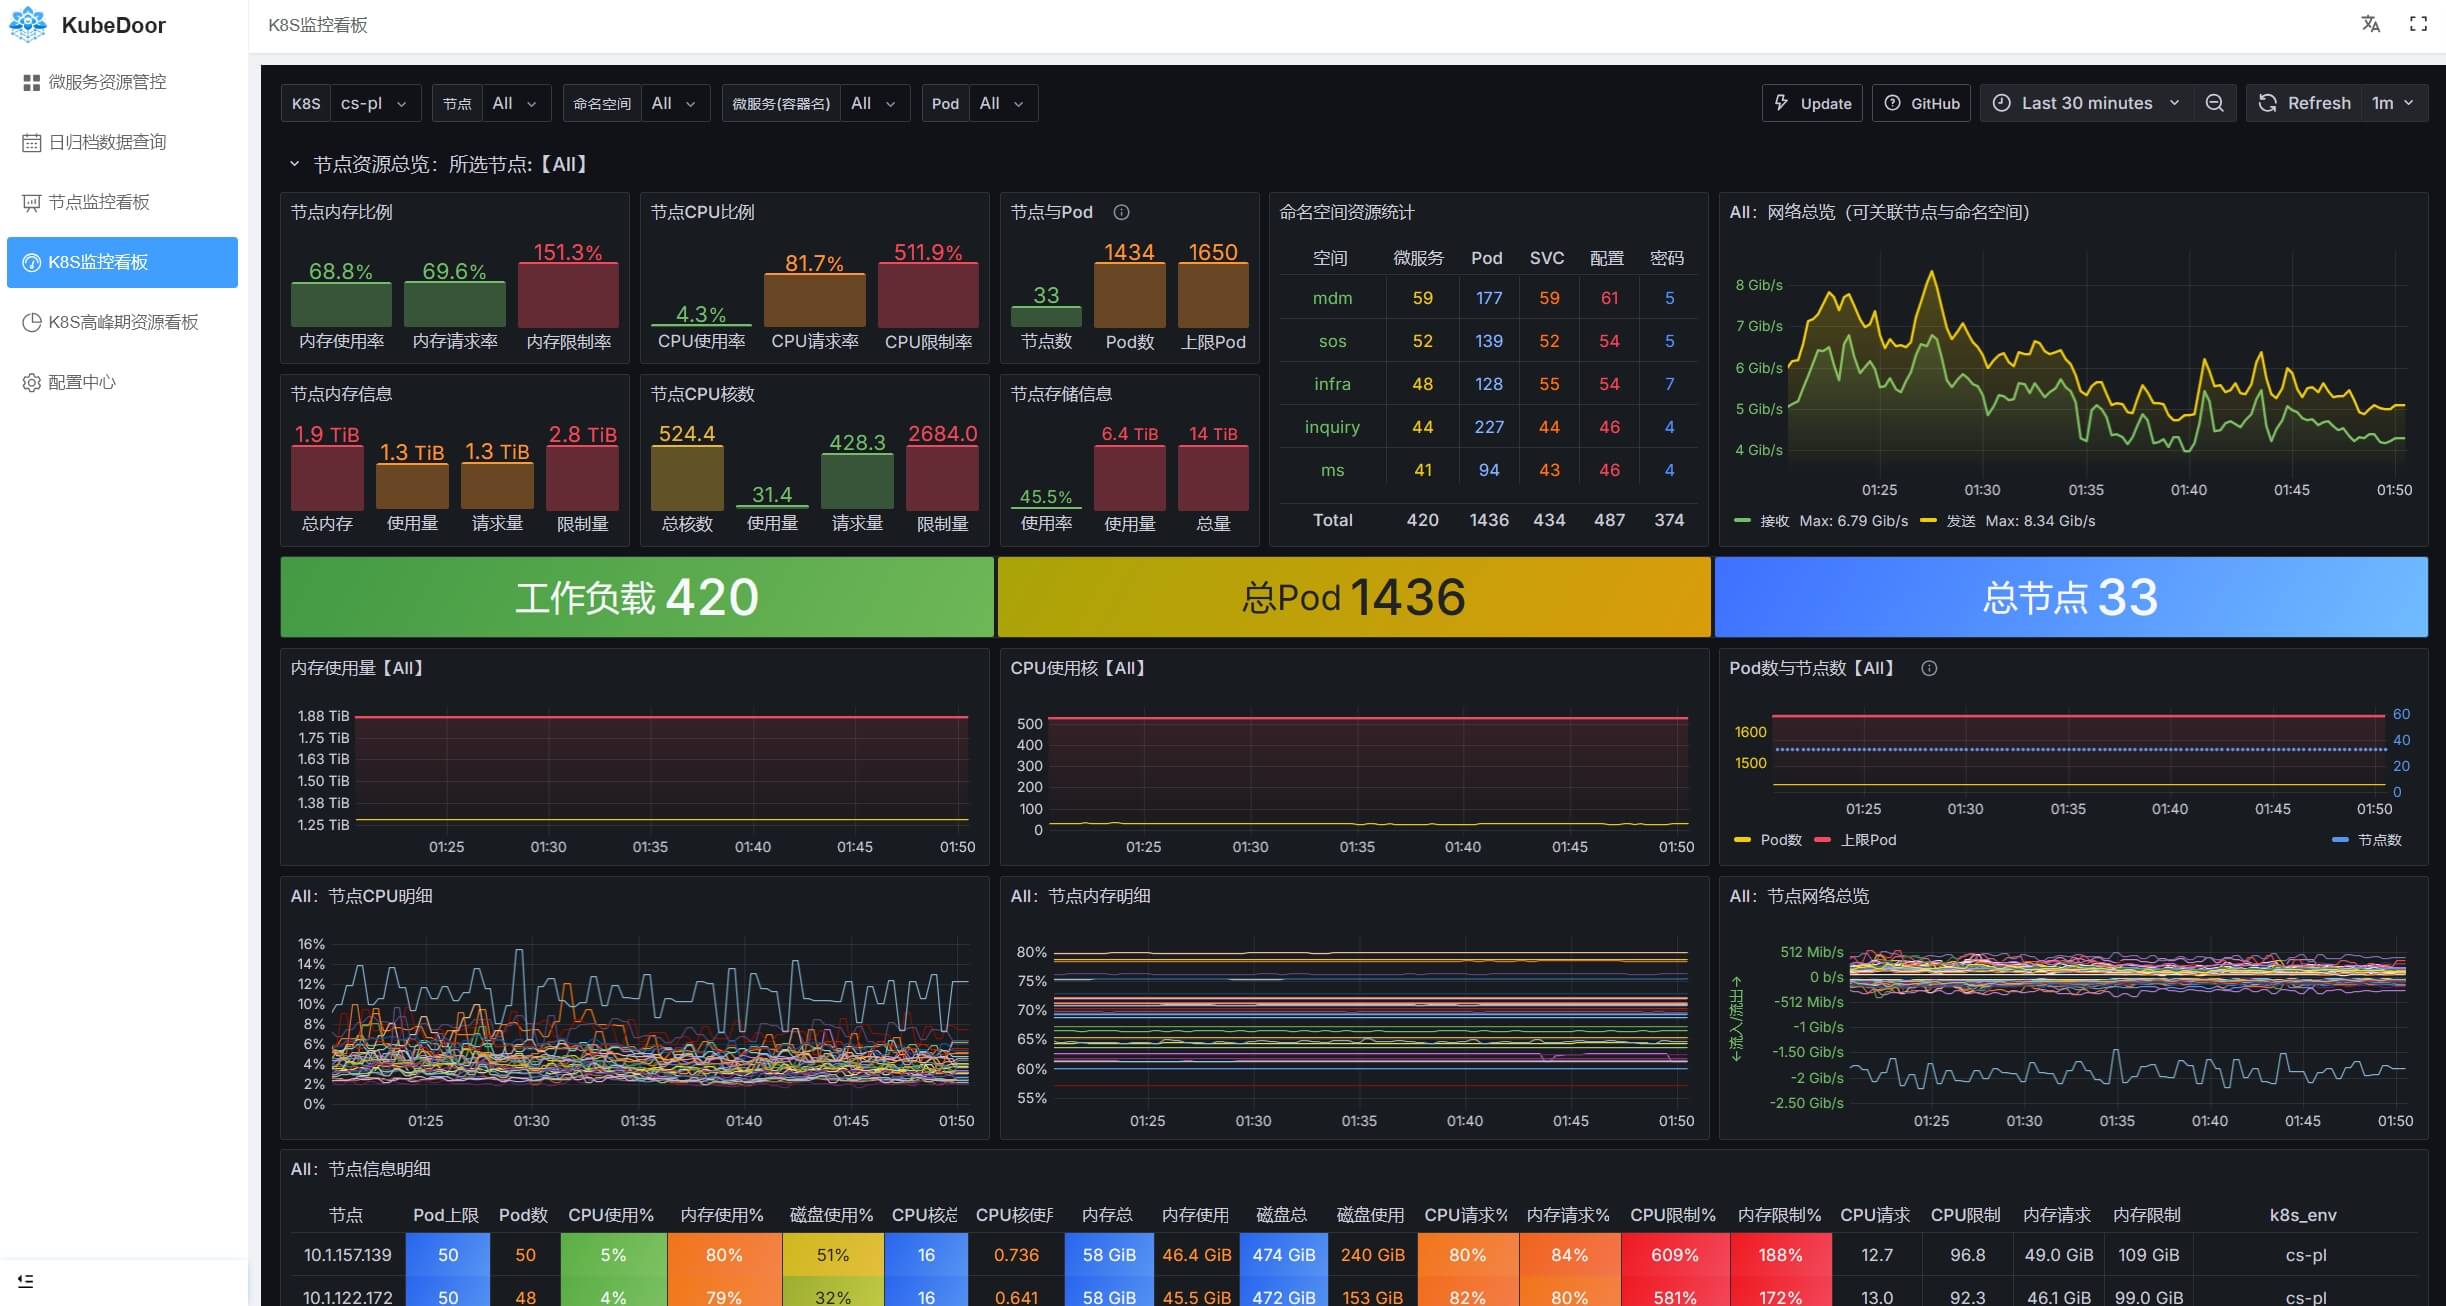The height and width of the screenshot is (1306, 2446).
Task: Collapse the sidebar with the bottom-left fold icon
Action: click(25, 1280)
